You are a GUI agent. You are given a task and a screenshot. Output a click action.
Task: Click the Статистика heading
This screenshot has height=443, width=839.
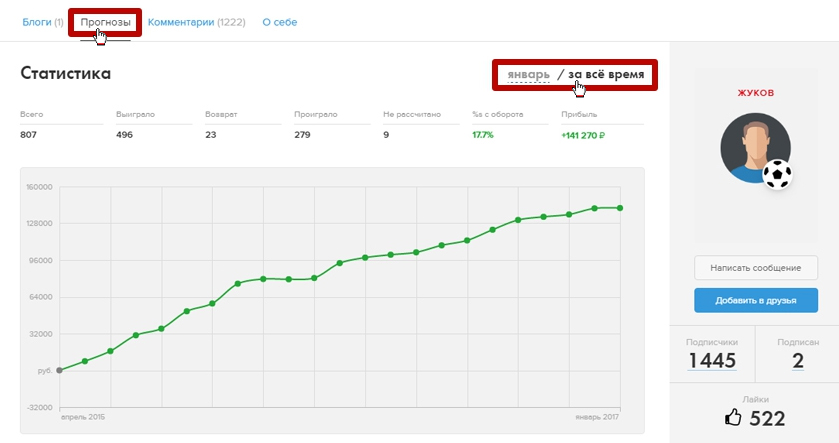click(x=65, y=73)
